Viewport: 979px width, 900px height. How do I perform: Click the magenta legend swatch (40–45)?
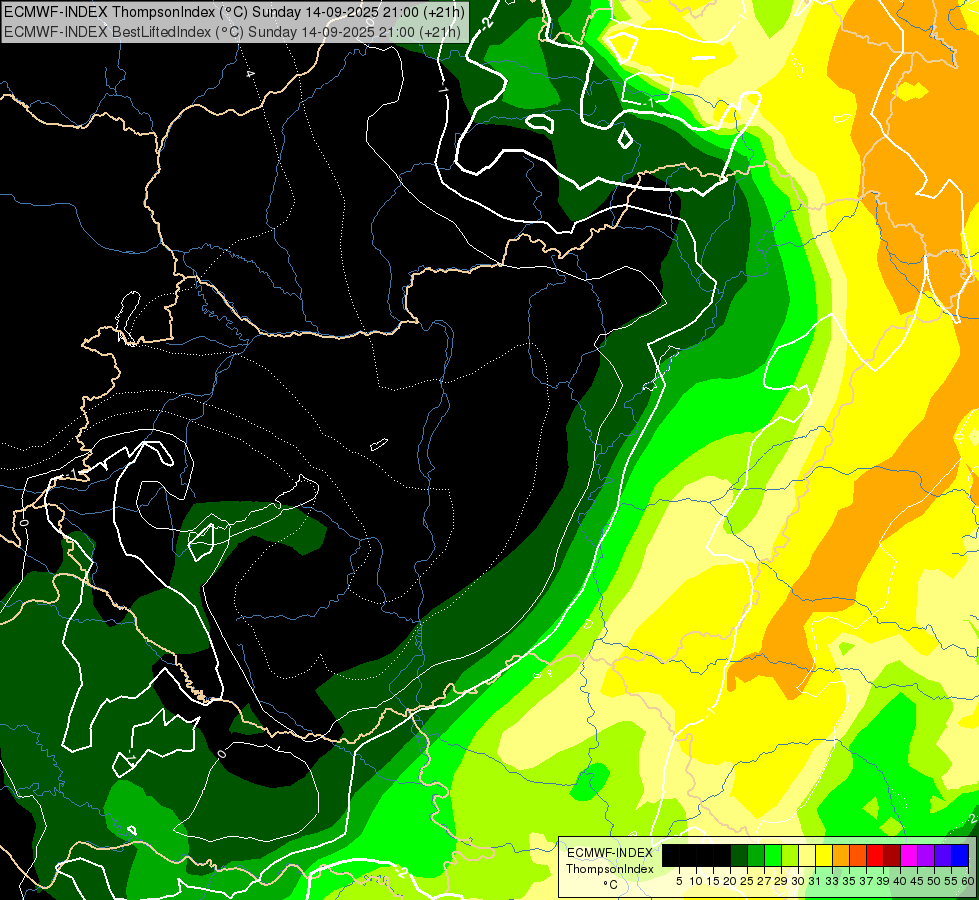click(x=909, y=855)
